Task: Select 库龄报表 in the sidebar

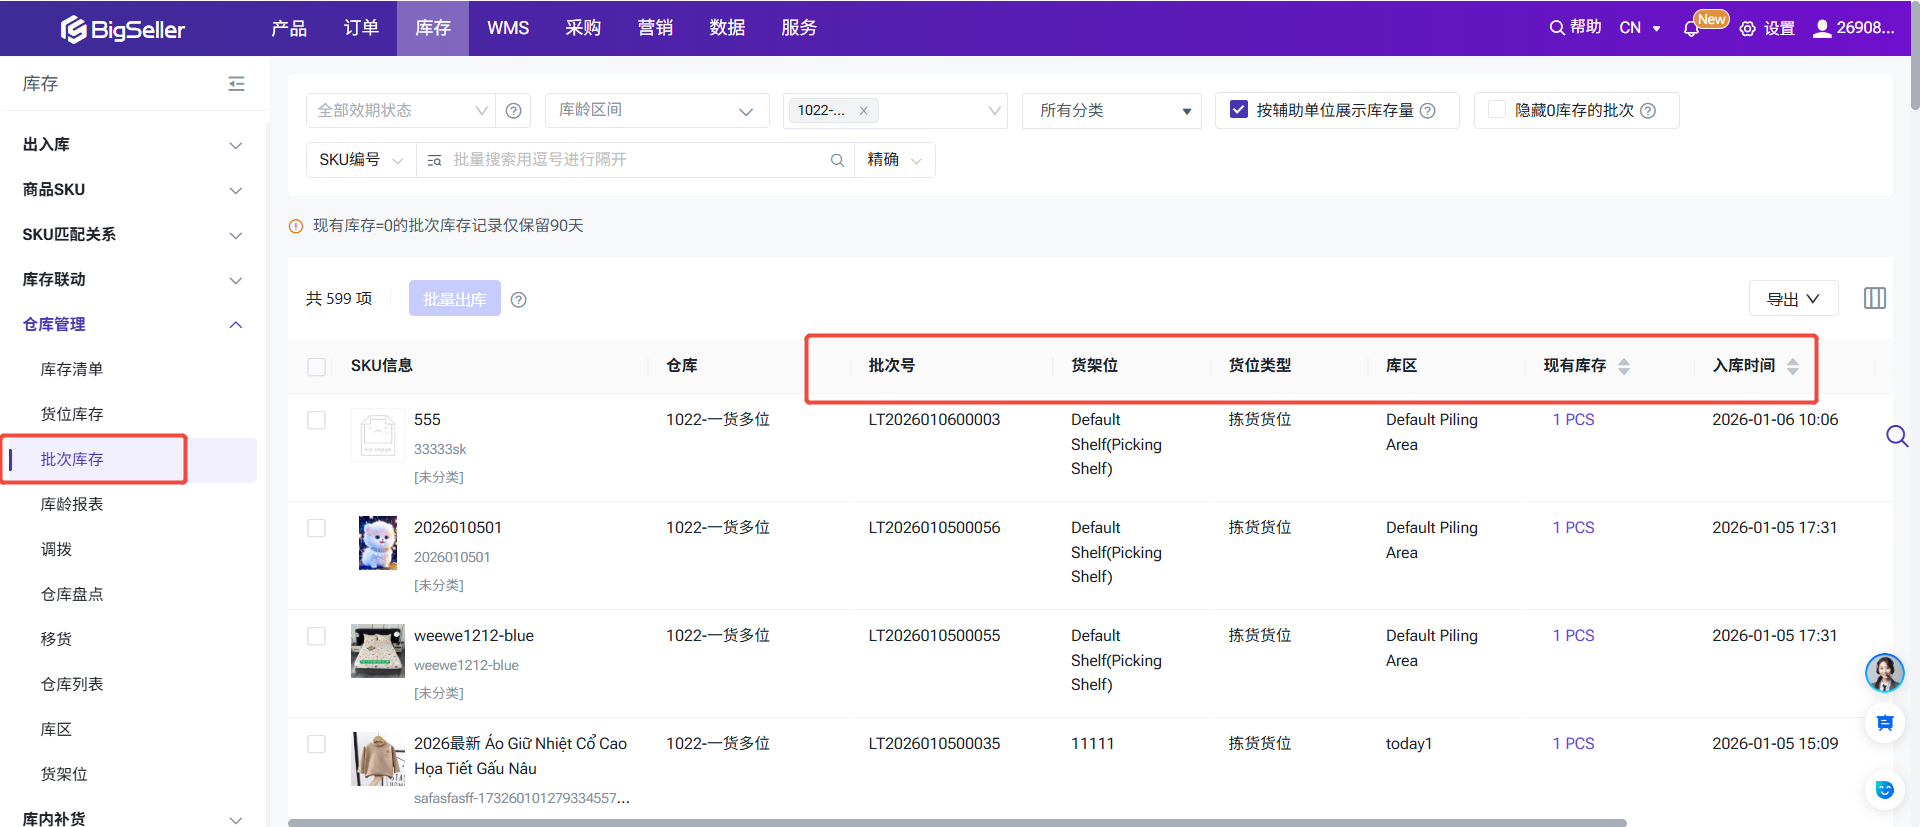Action: [x=72, y=504]
